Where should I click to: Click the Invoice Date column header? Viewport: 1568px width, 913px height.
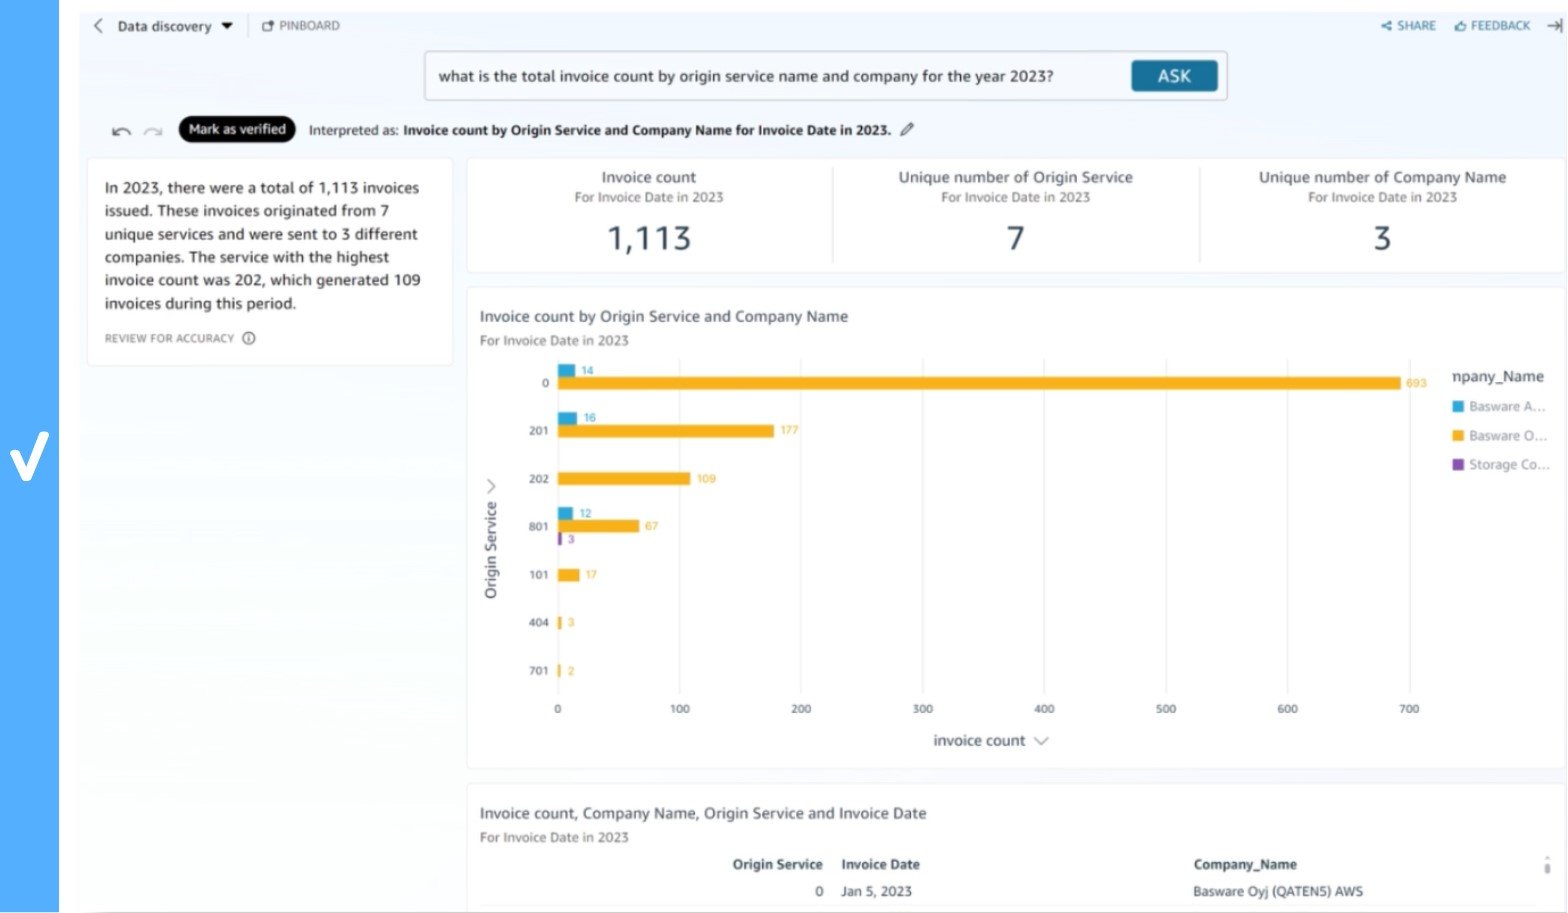coord(880,864)
